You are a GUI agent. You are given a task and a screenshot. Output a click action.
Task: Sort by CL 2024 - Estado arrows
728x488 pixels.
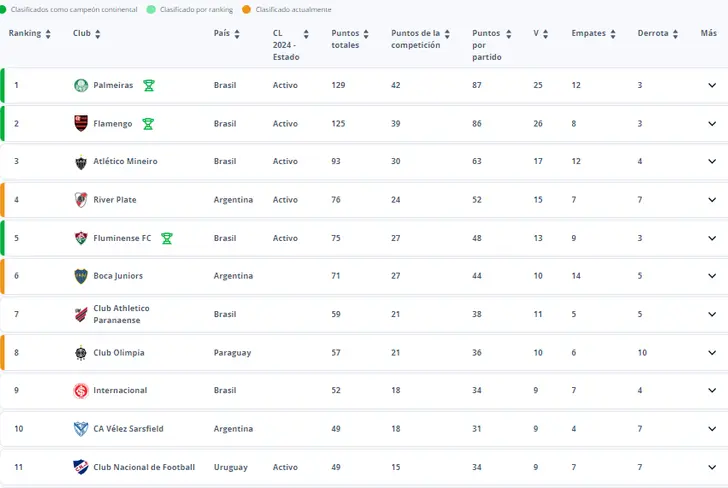[x=306, y=33]
